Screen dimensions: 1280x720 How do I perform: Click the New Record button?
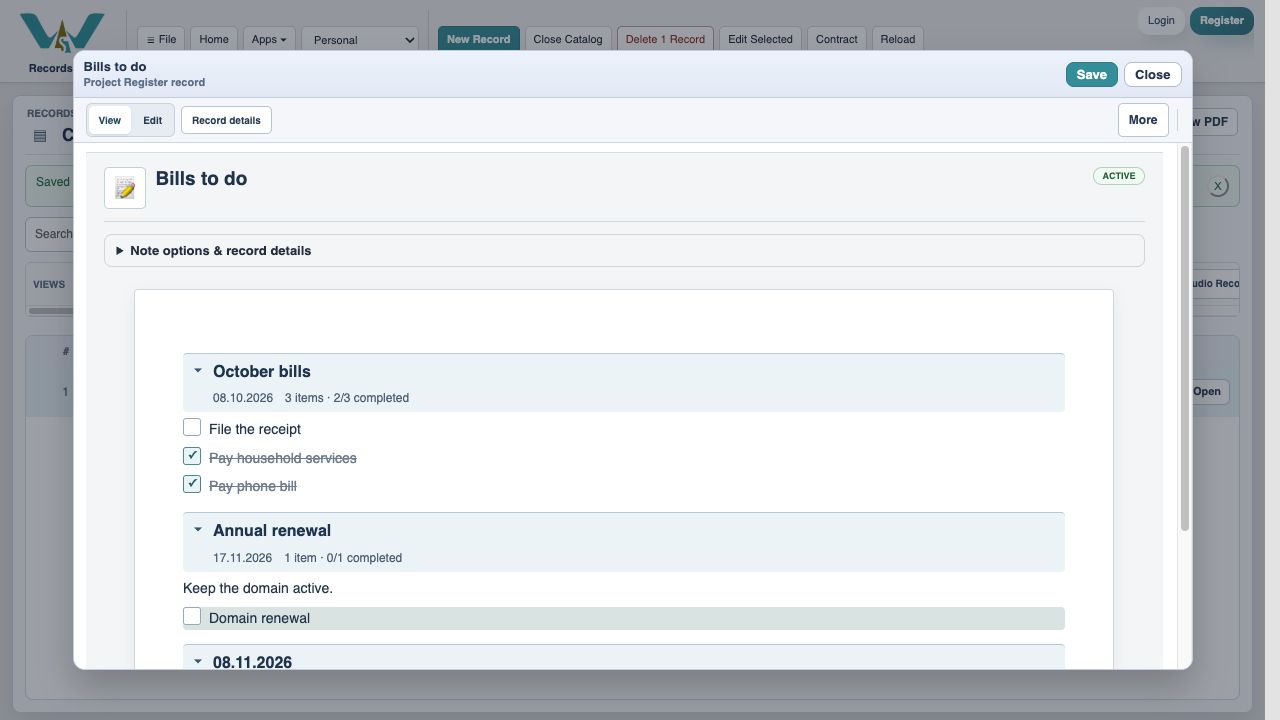[x=478, y=40]
